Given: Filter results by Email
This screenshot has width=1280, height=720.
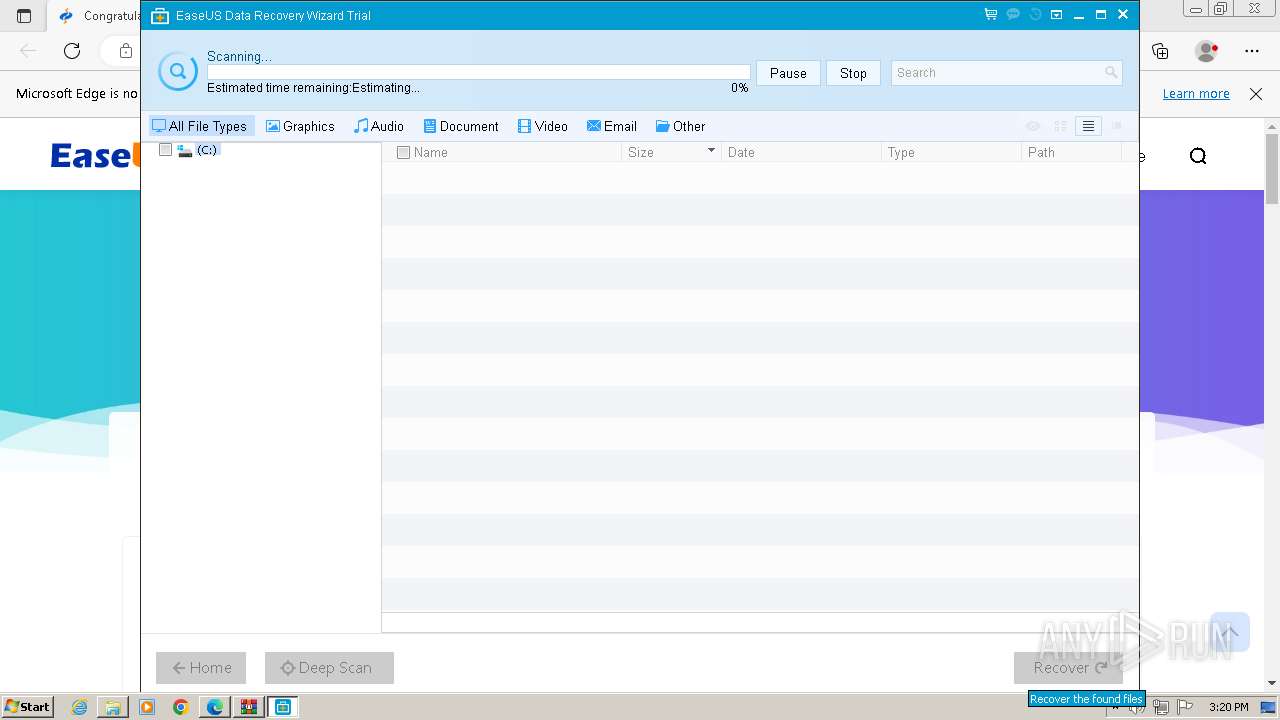Looking at the screenshot, I should pyautogui.click(x=612, y=126).
